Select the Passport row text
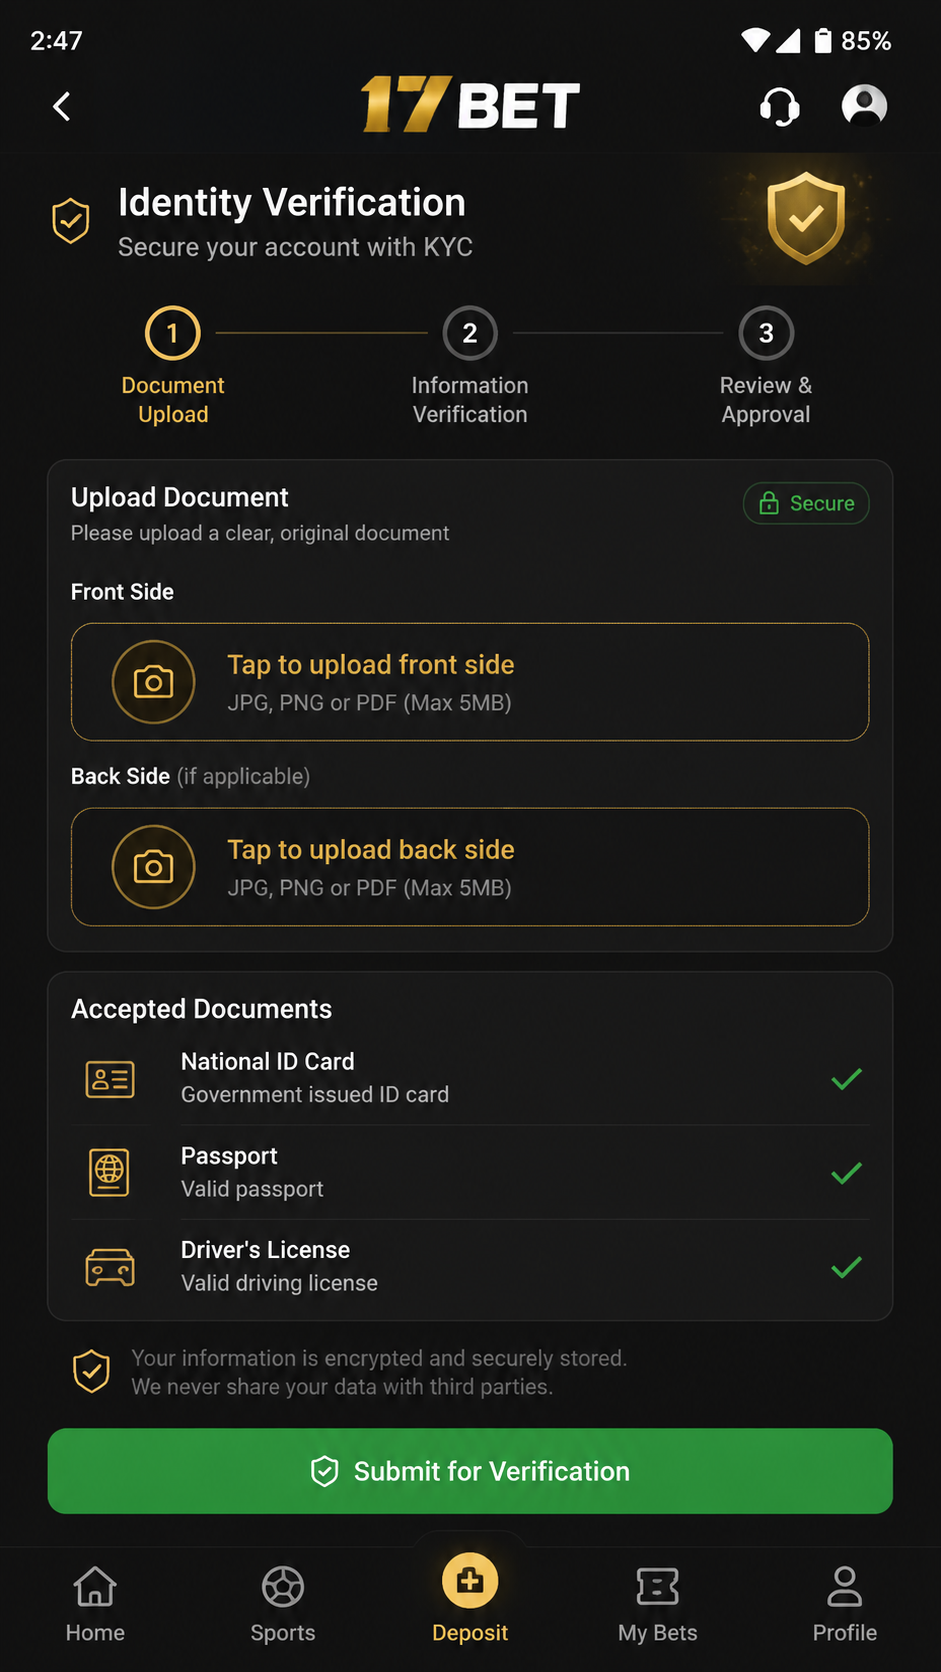This screenshot has width=941, height=1672. (x=252, y=1172)
